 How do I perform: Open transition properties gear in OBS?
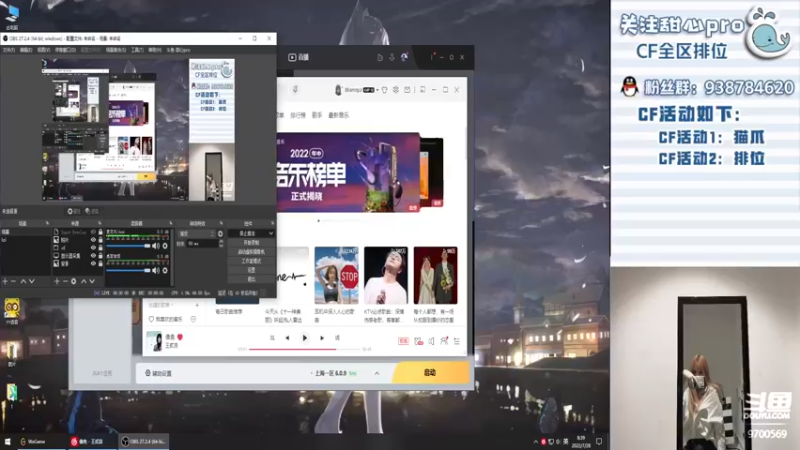coord(220,234)
